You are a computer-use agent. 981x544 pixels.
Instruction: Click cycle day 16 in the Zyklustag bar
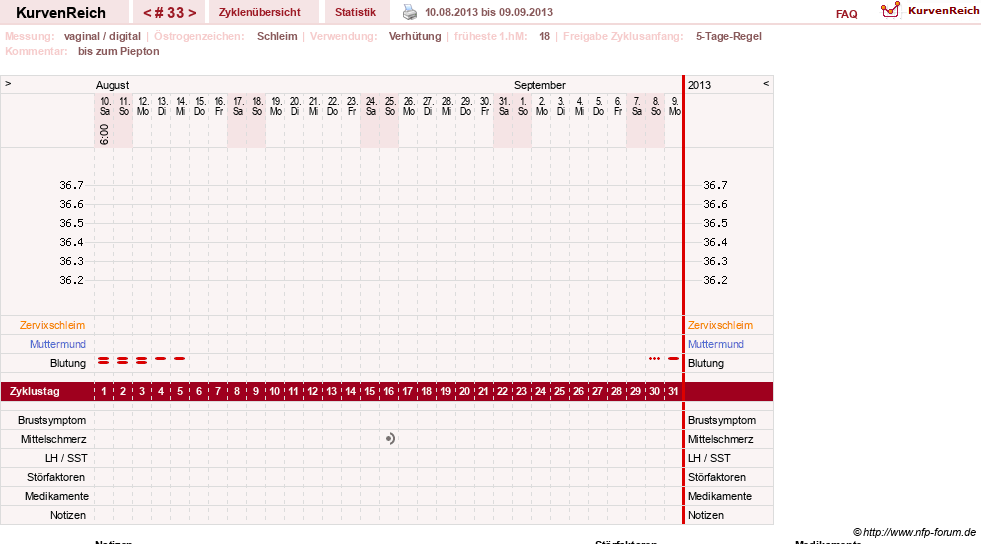click(x=389, y=391)
